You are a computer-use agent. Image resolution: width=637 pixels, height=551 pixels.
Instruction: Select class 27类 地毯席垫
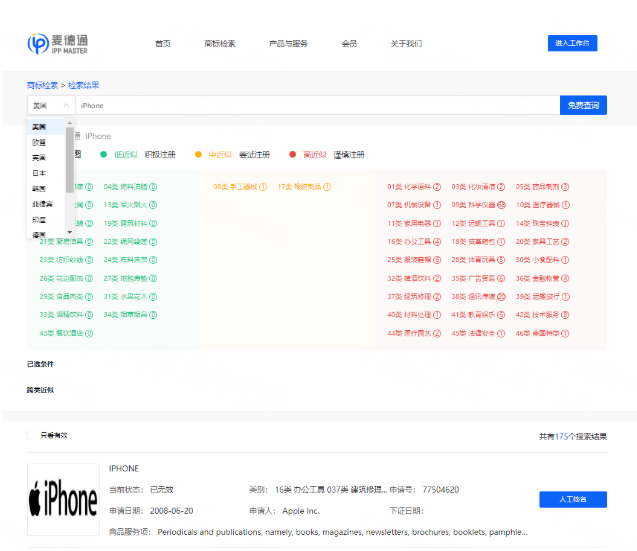(x=130, y=278)
